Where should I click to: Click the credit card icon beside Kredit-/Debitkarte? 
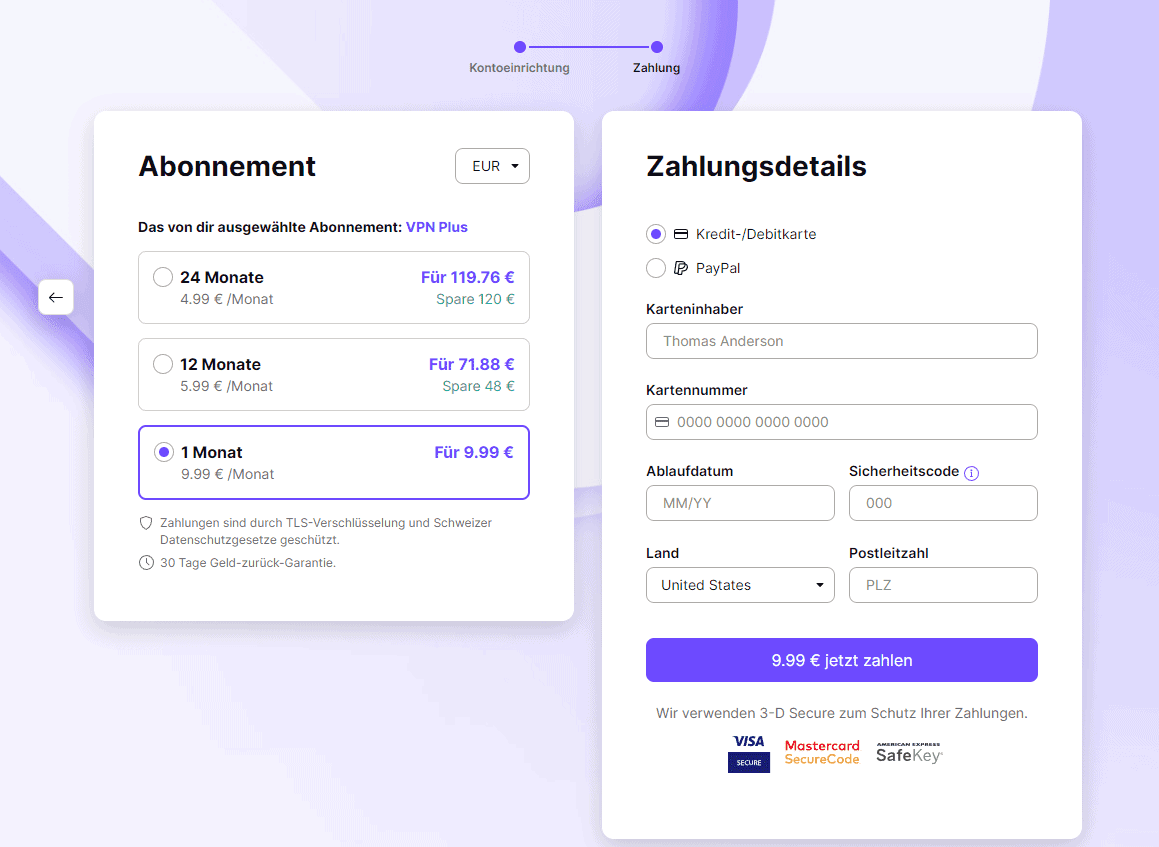pyautogui.click(x=681, y=234)
